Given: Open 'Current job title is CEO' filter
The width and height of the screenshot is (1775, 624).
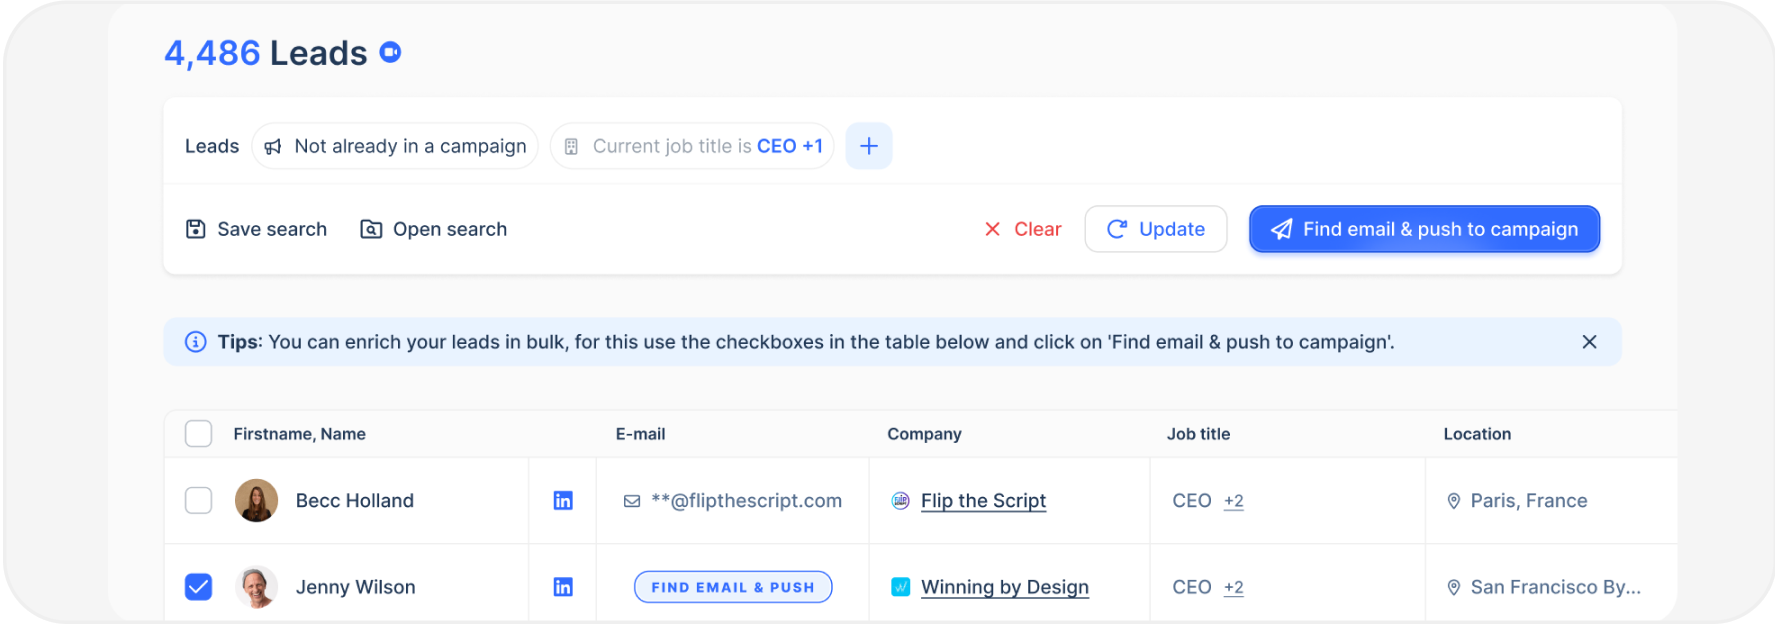Looking at the screenshot, I should [x=692, y=146].
